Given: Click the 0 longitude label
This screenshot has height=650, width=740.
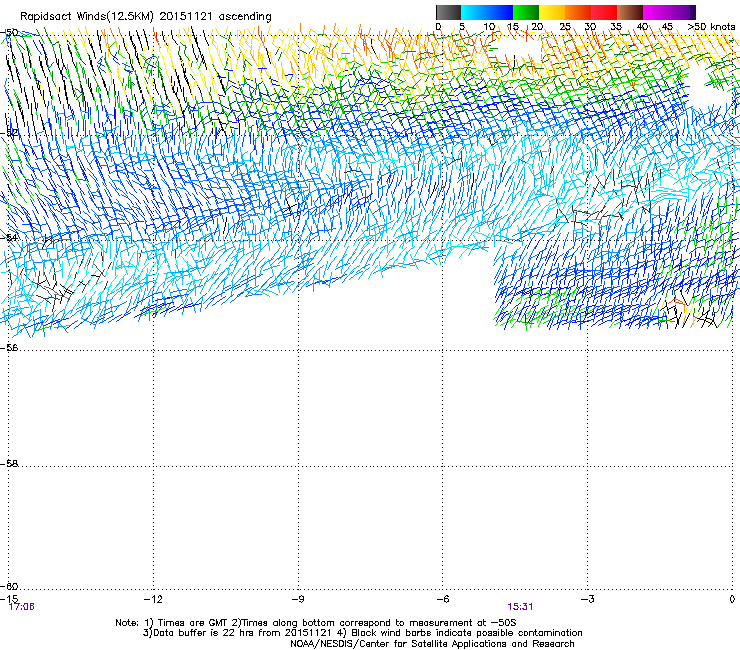Looking at the screenshot, I should click(x=732, y=599).
